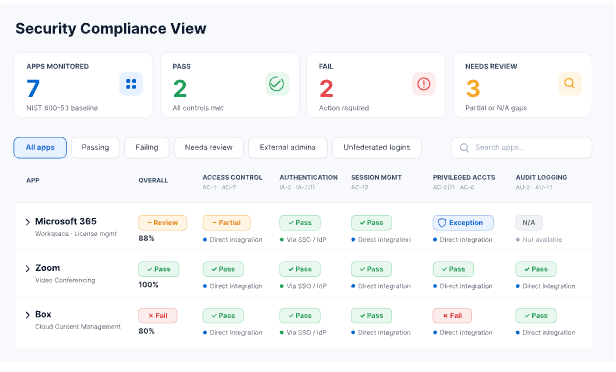The image size is (616, 372).
Task: Filter by Unfederated logins
Action: click(377, 148)
